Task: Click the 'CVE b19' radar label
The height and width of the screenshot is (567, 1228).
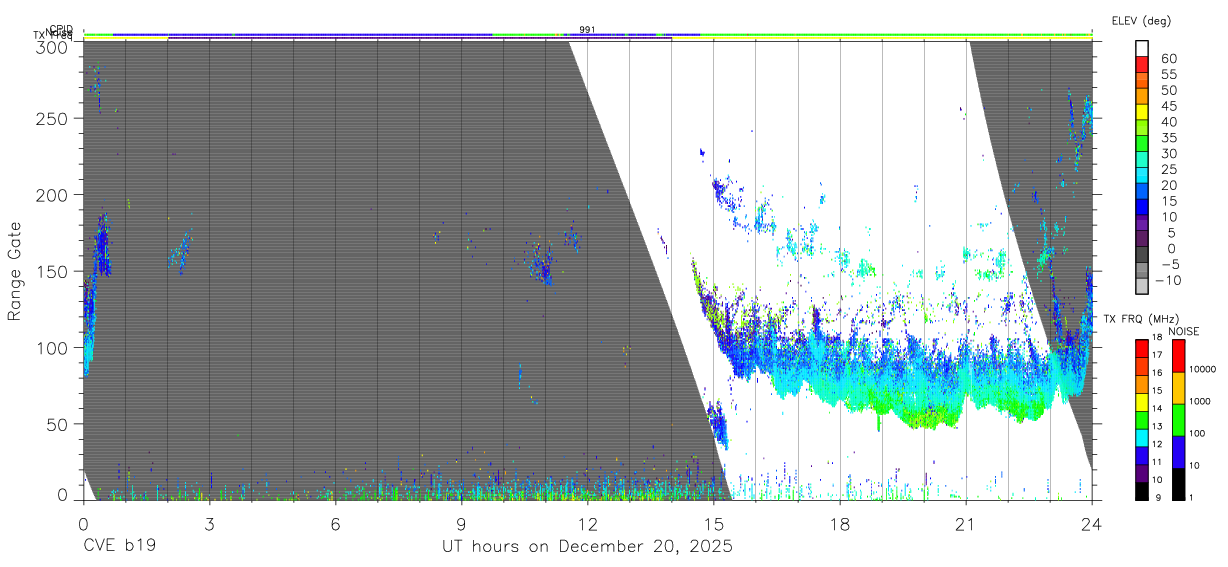Action: pos(119,547)
